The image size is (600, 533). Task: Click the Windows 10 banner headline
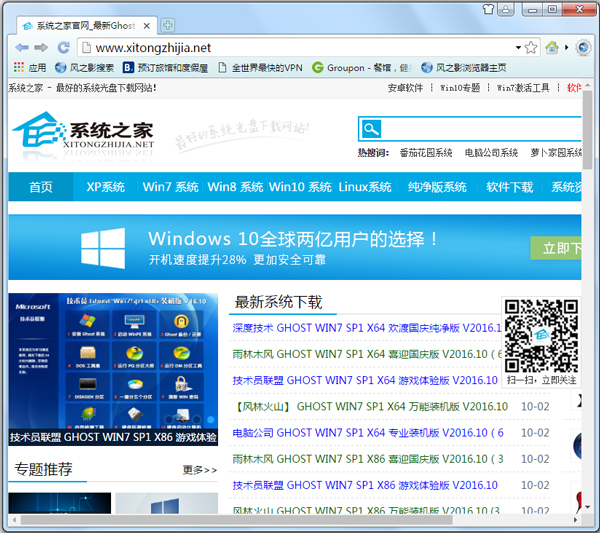293,239
